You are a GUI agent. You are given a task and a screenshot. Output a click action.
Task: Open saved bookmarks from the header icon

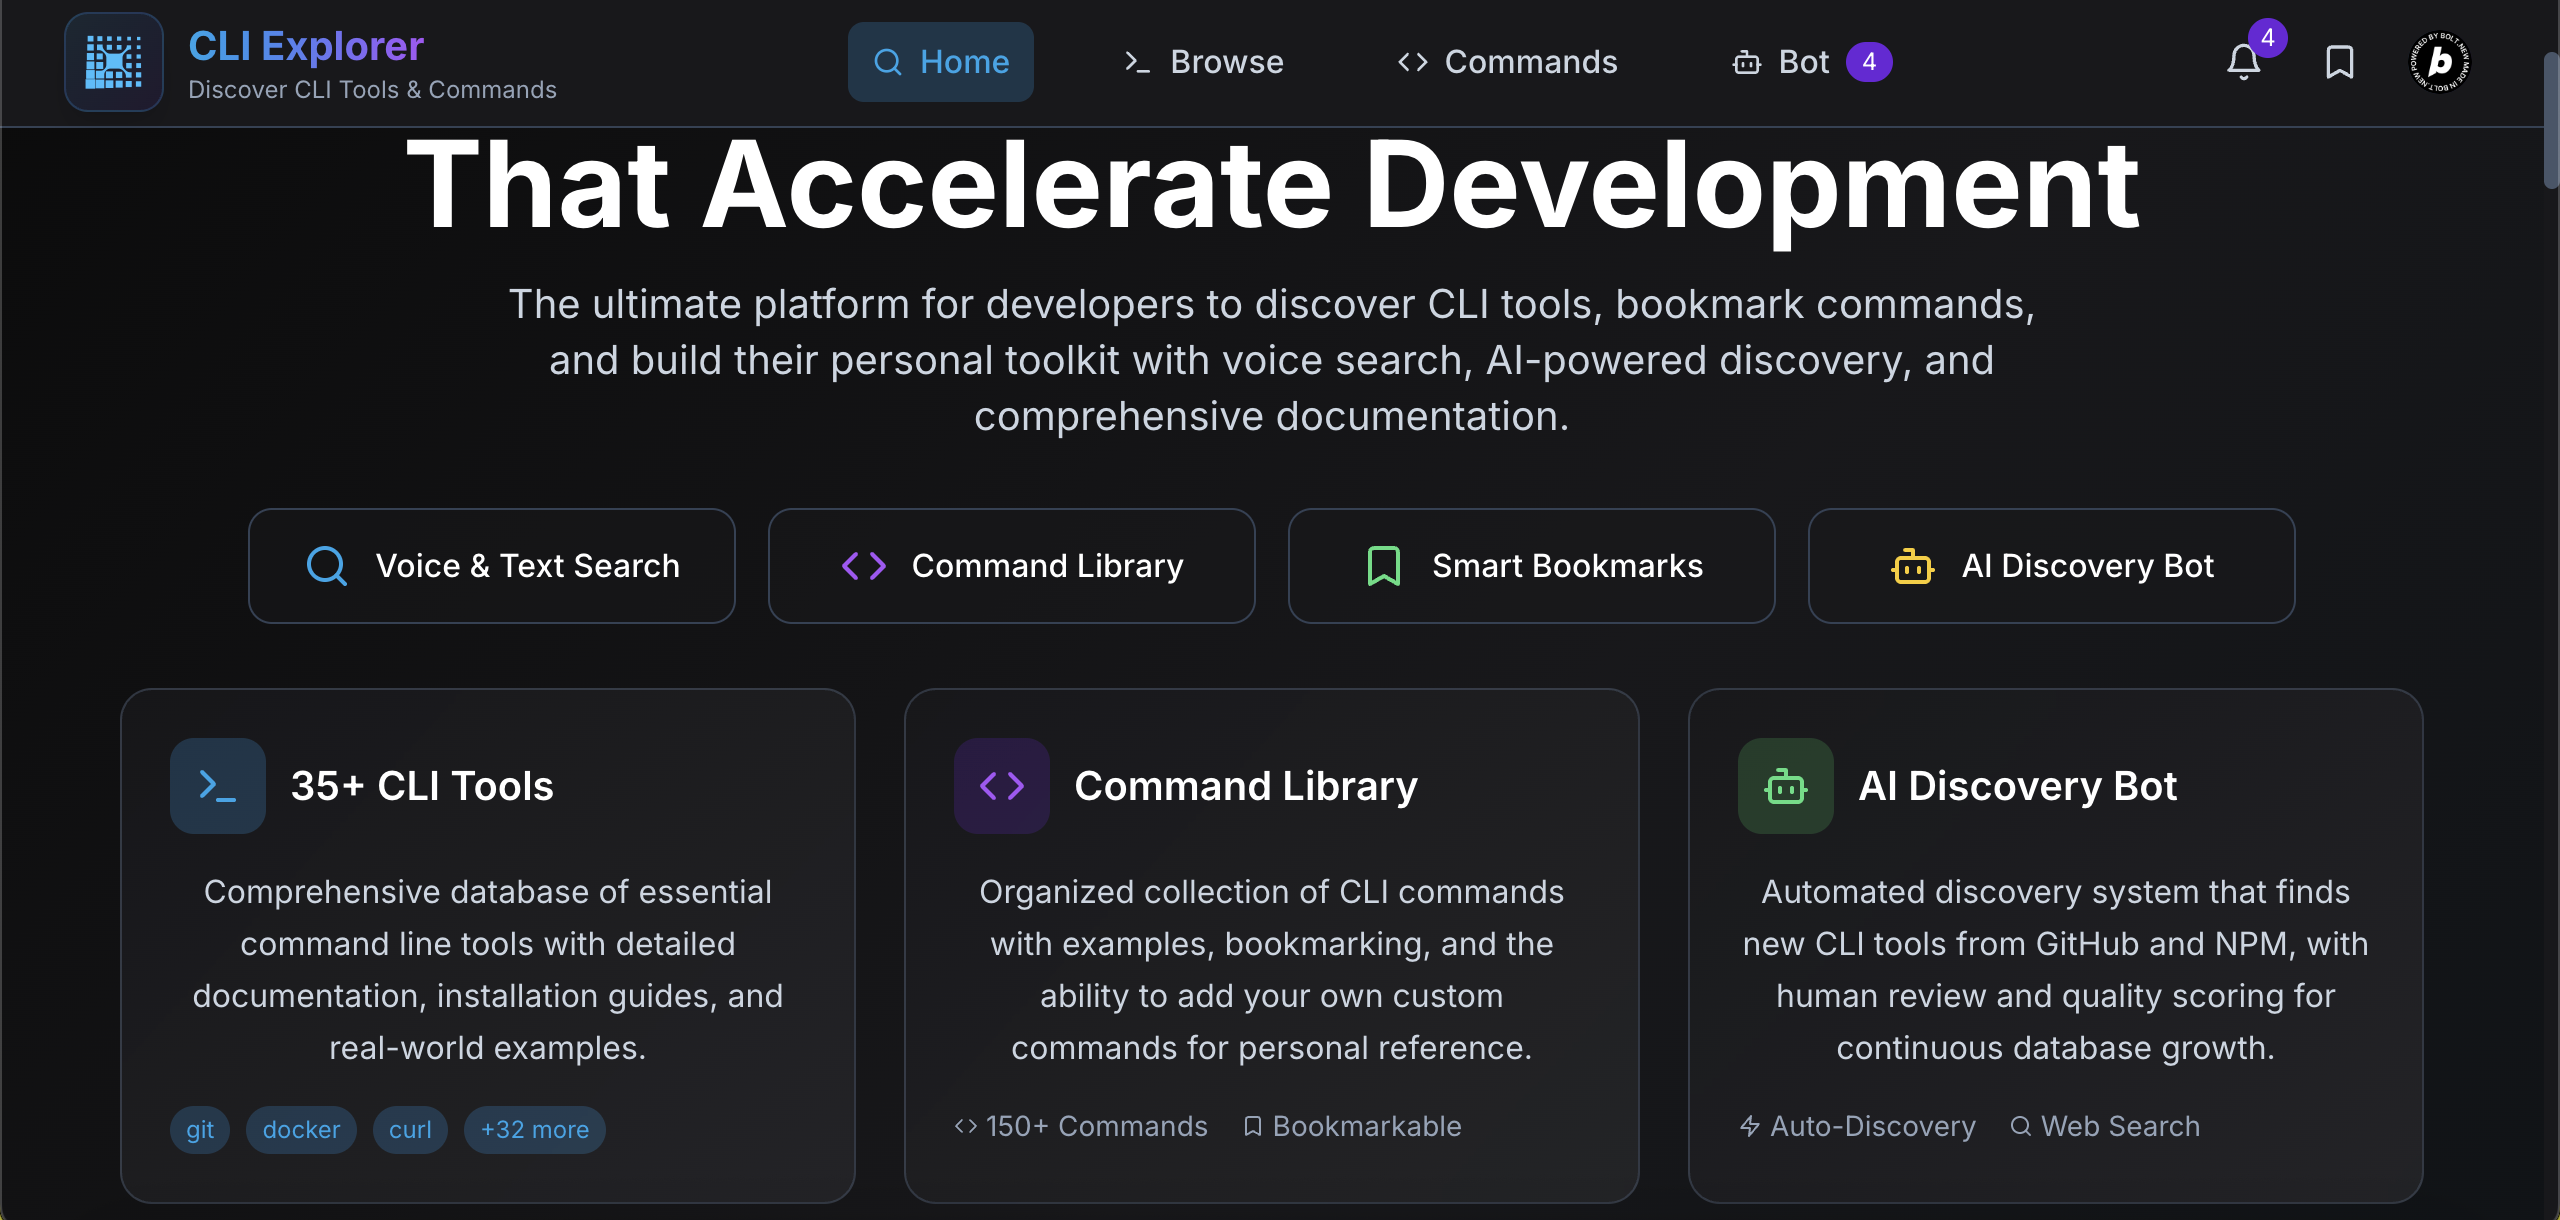click(x=2339, y=62)
